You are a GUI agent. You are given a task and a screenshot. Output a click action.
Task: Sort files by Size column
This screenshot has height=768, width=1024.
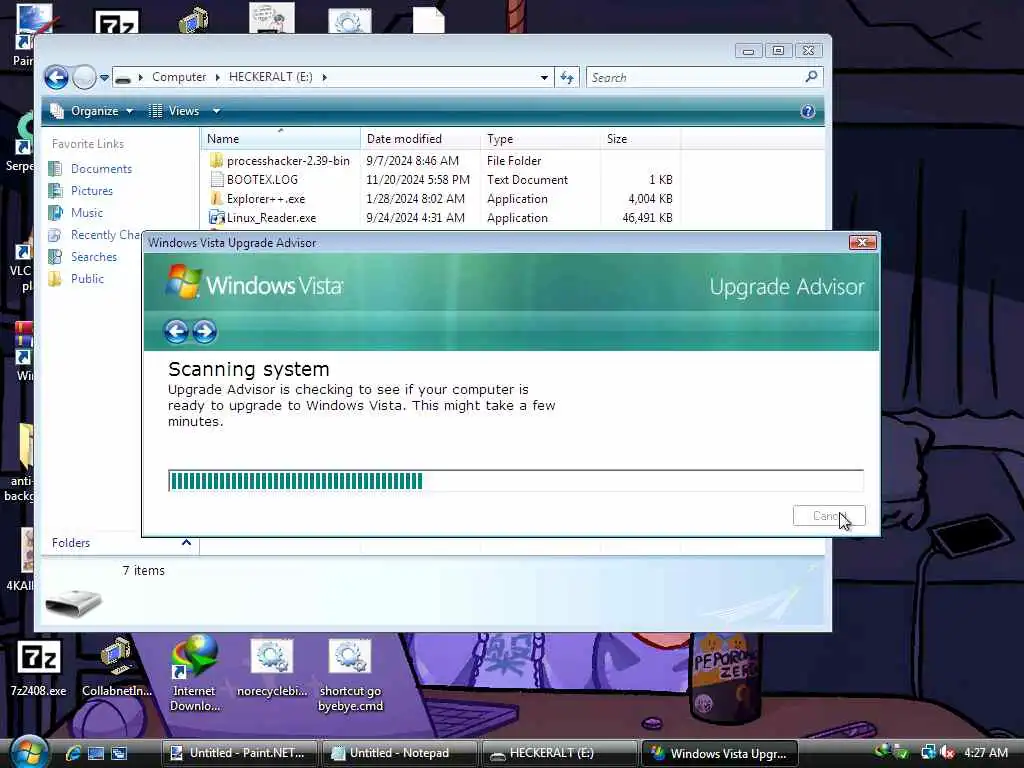(x=640, y=138)
